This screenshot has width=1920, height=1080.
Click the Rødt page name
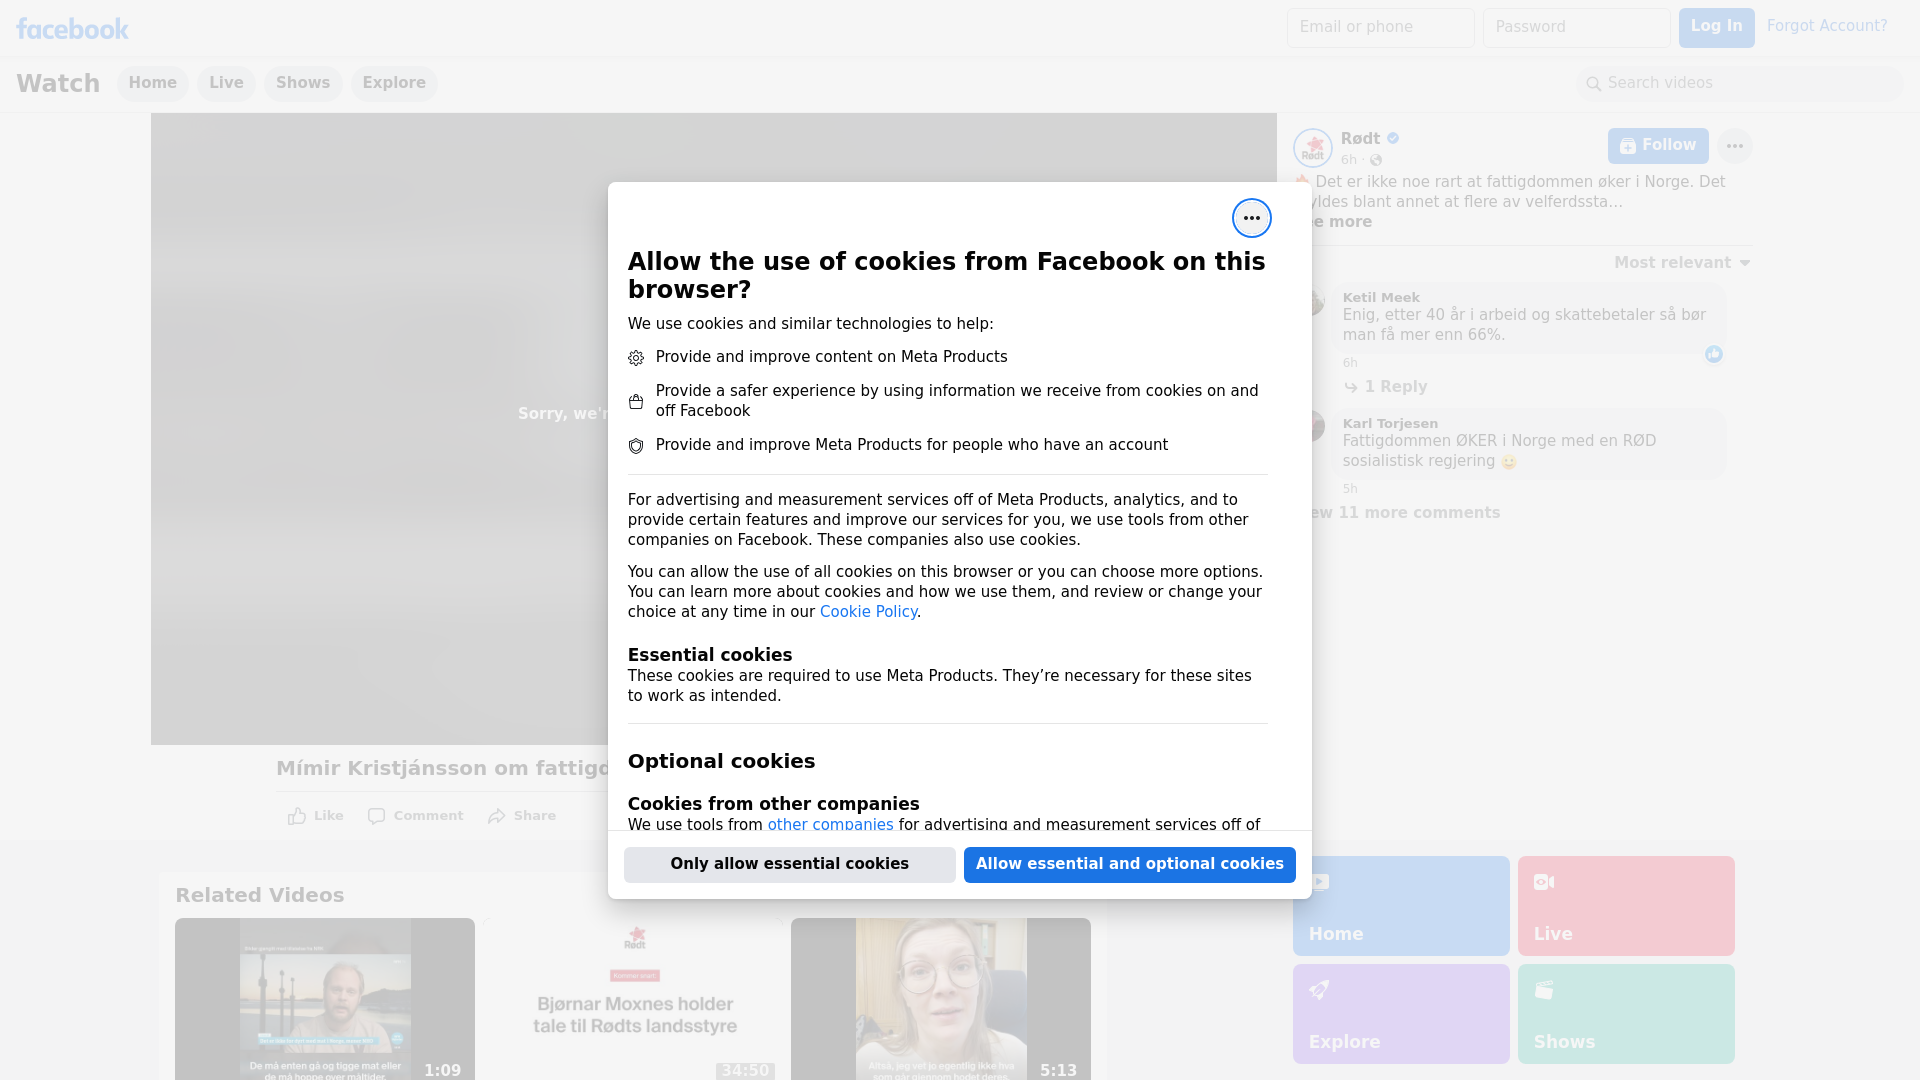point(1360,139)
